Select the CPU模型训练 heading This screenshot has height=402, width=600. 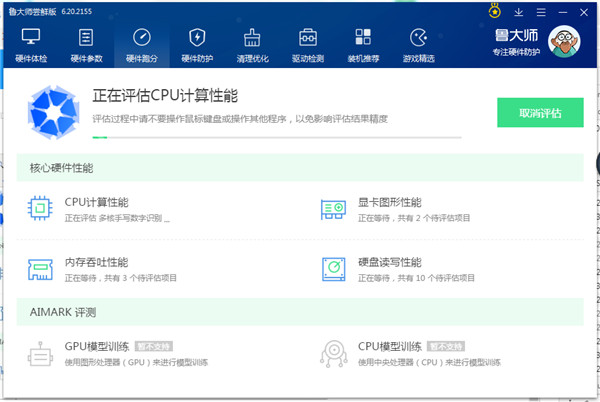point(390,346)
